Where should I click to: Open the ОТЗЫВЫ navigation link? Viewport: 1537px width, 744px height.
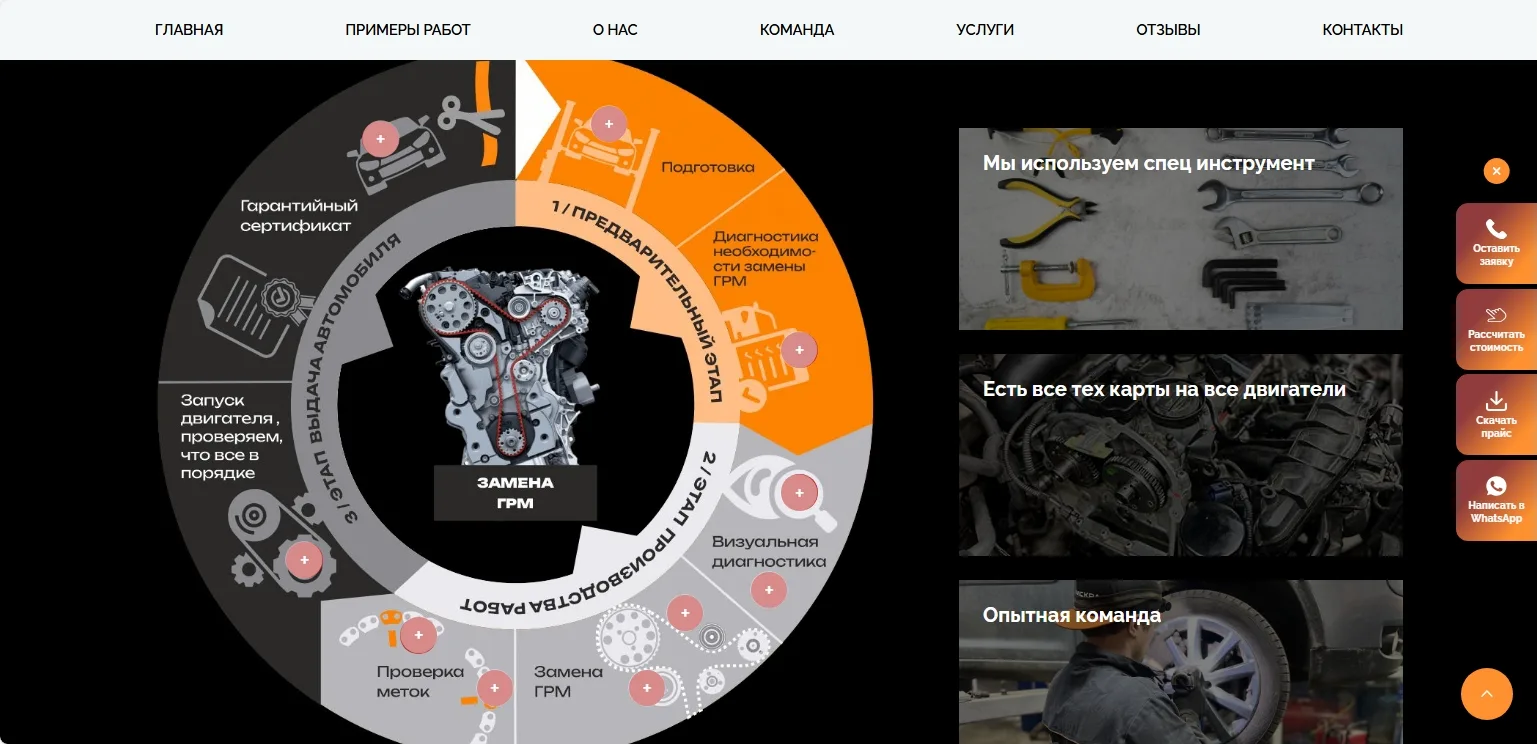coord(1168,30)
